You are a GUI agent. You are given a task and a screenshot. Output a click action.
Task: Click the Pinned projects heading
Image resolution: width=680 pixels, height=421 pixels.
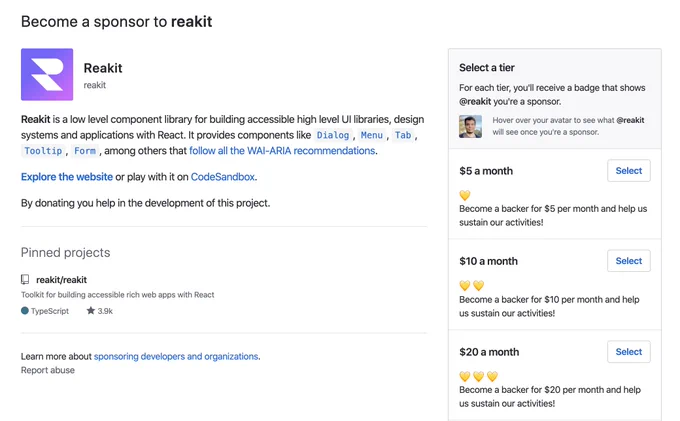[x=65, y=252]
